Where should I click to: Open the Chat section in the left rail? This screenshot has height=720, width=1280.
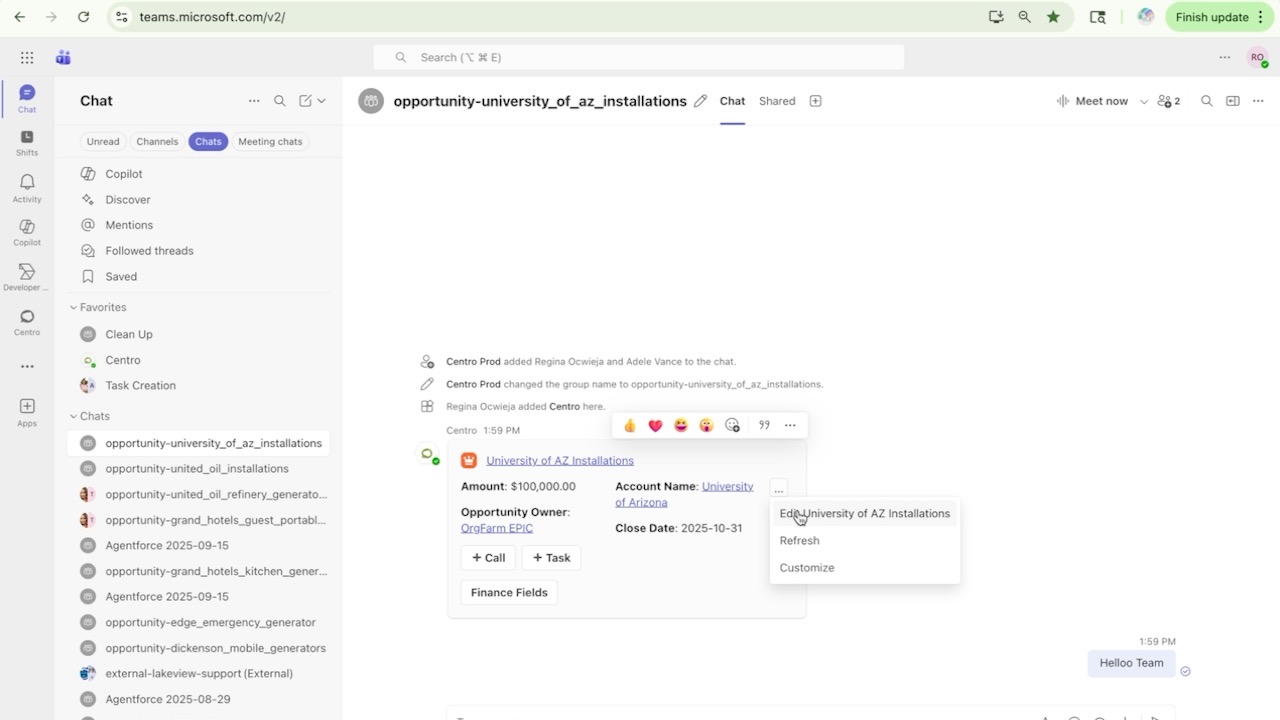coord(27,98)
